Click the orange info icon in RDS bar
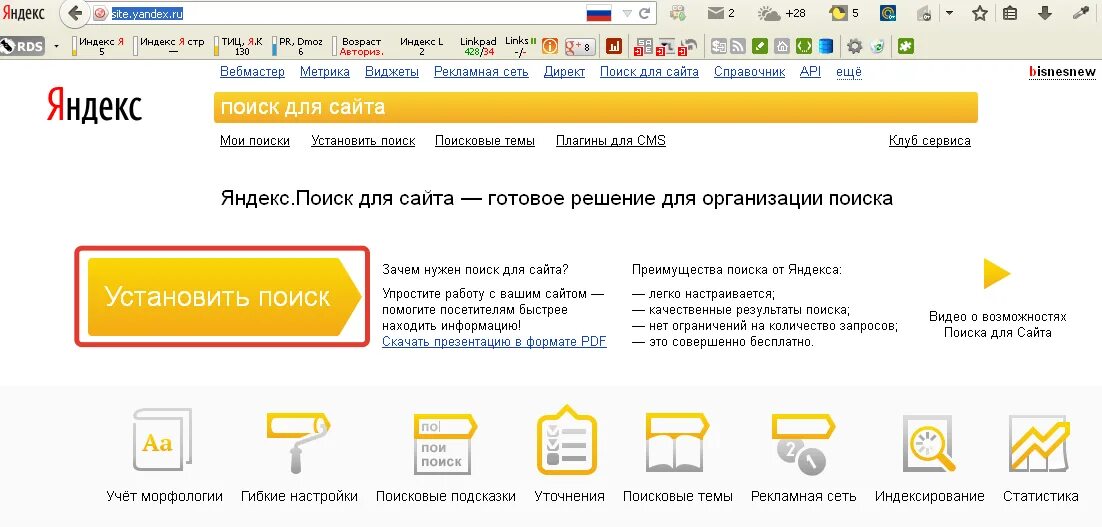The image size is (1102, 527). 550,46
